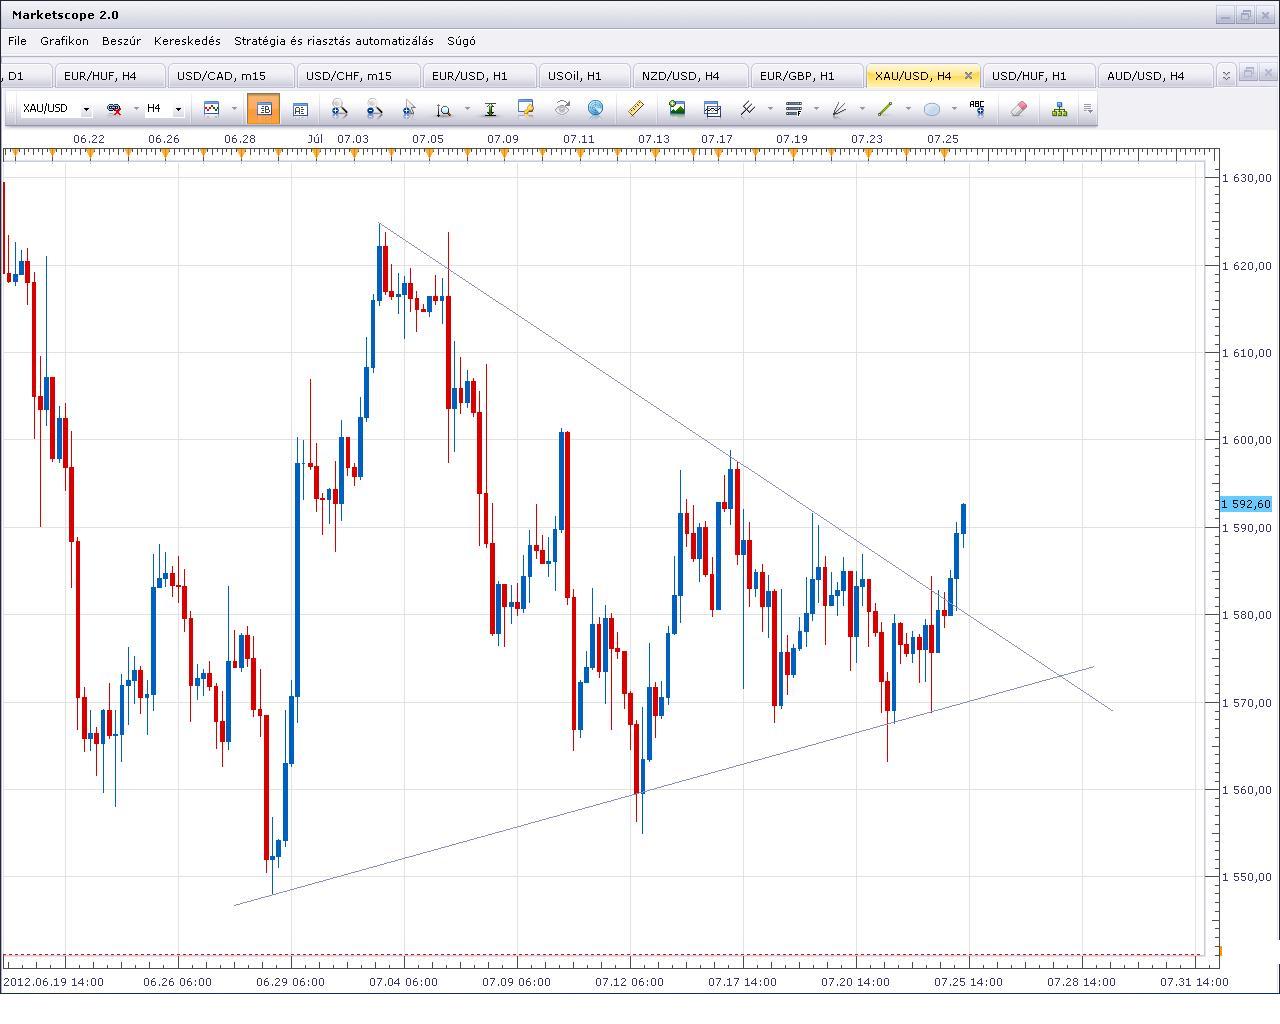Switch to the USOil, H1 tab
This screenshot has width=1280, height=1024.
584,76
